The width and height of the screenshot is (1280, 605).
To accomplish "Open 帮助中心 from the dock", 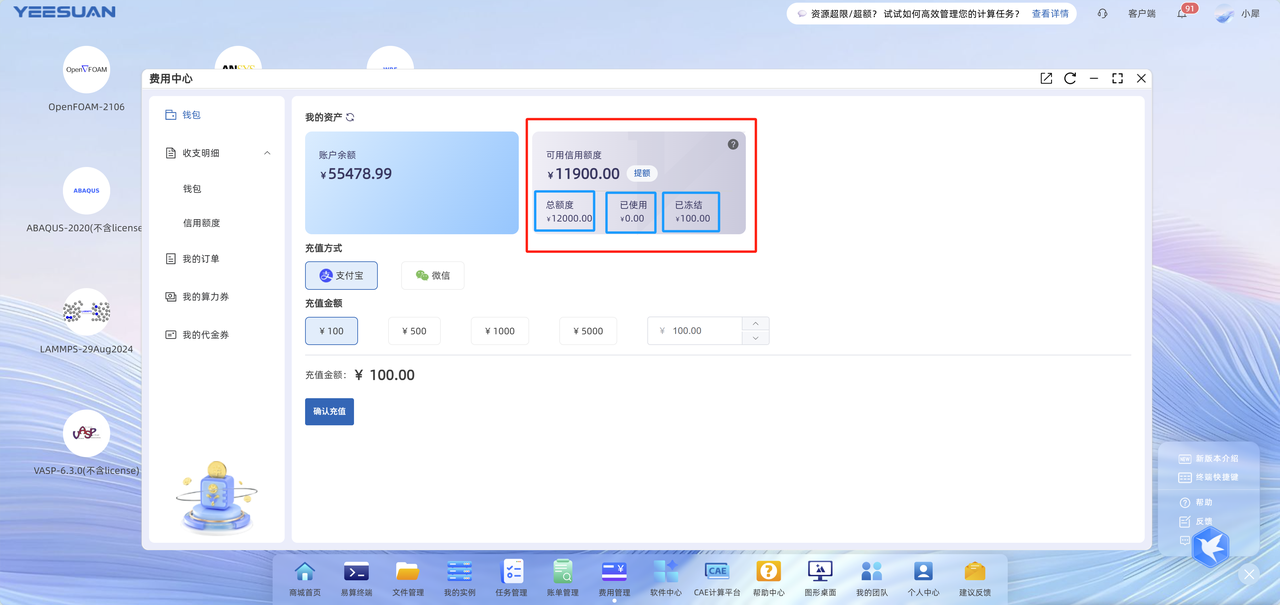I will pyautogui.click(x=768, y=578).
